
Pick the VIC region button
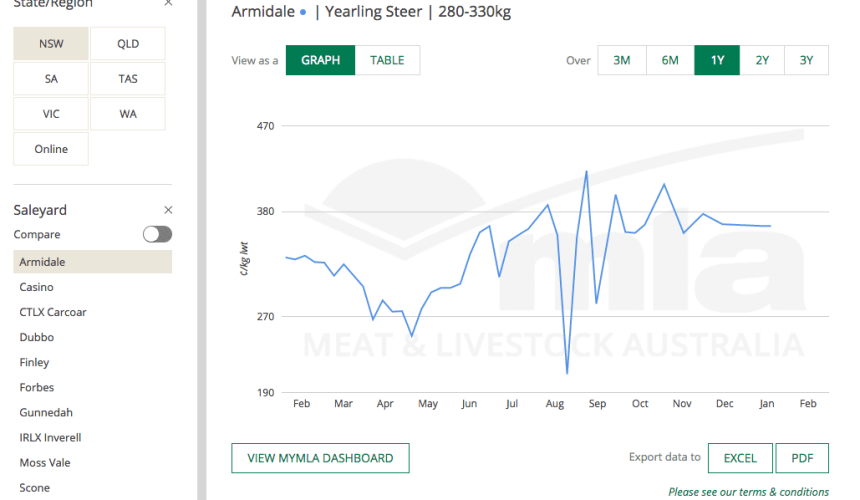click(x=51, y=113)
